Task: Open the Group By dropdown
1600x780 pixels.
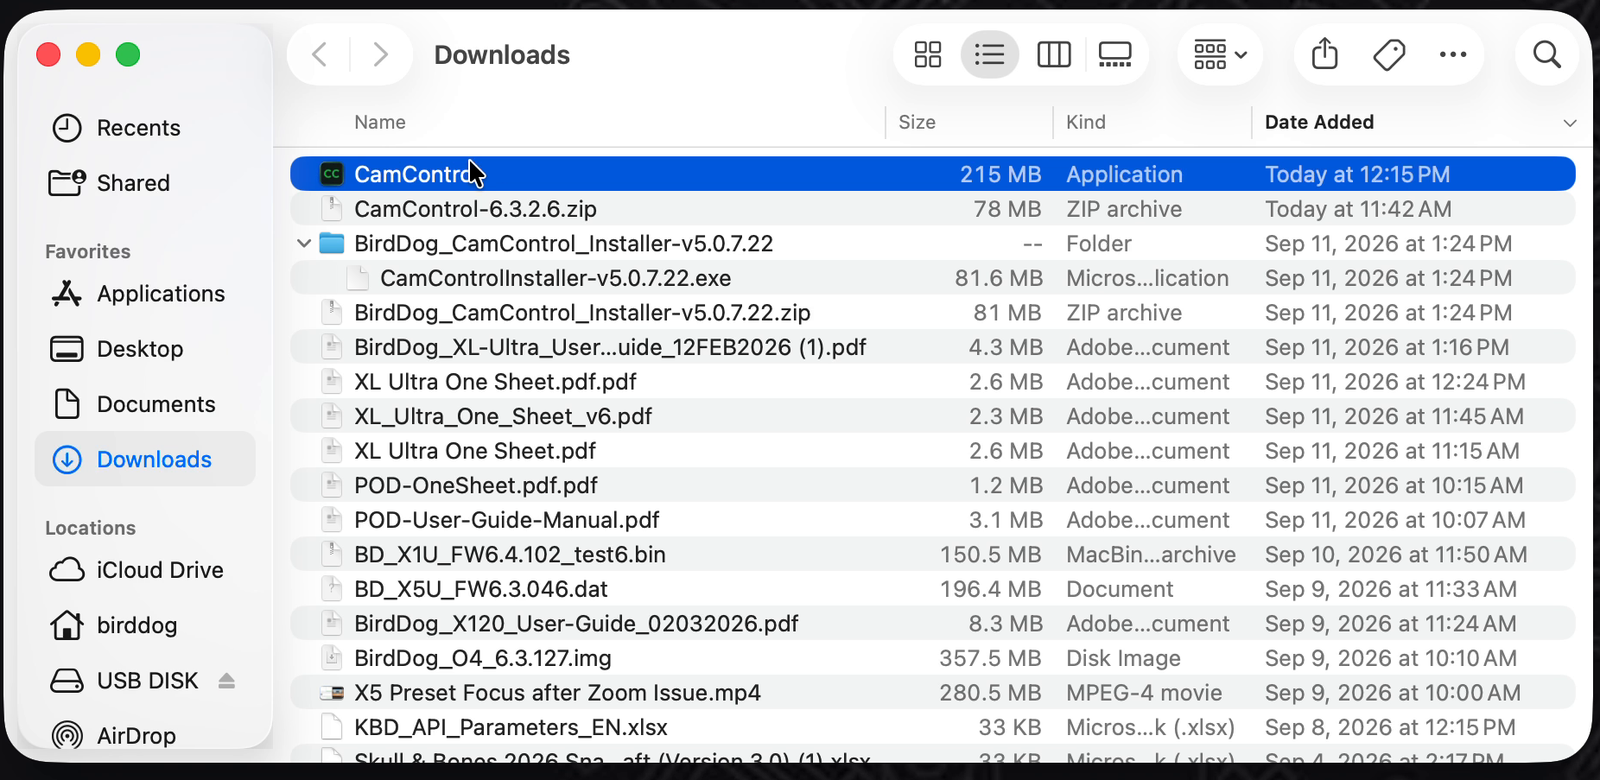Action: (x=1220, y=54)
